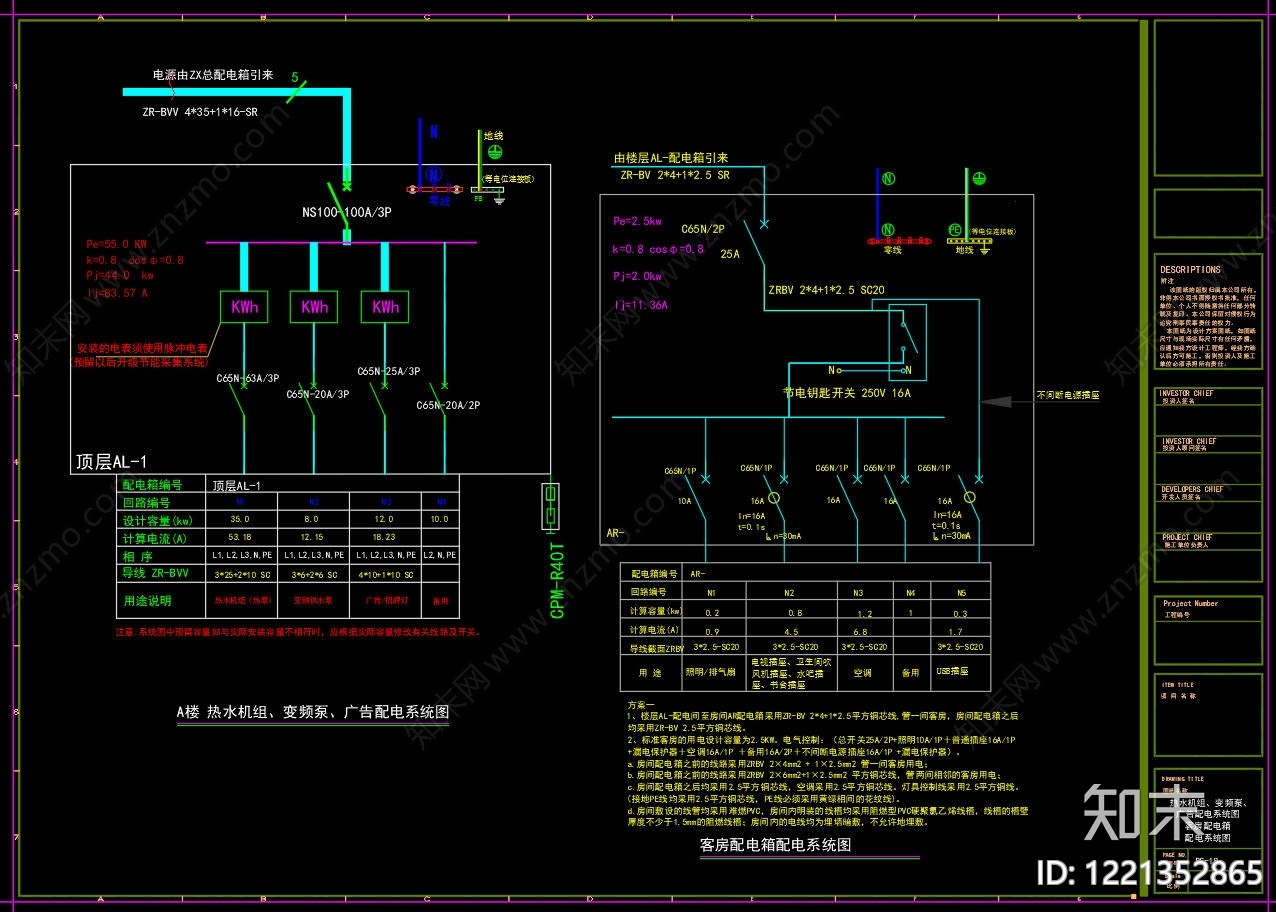Click the vertical label 'CPM-R40T'
This screenshot has width=1276, height=912.
point(558,580)
